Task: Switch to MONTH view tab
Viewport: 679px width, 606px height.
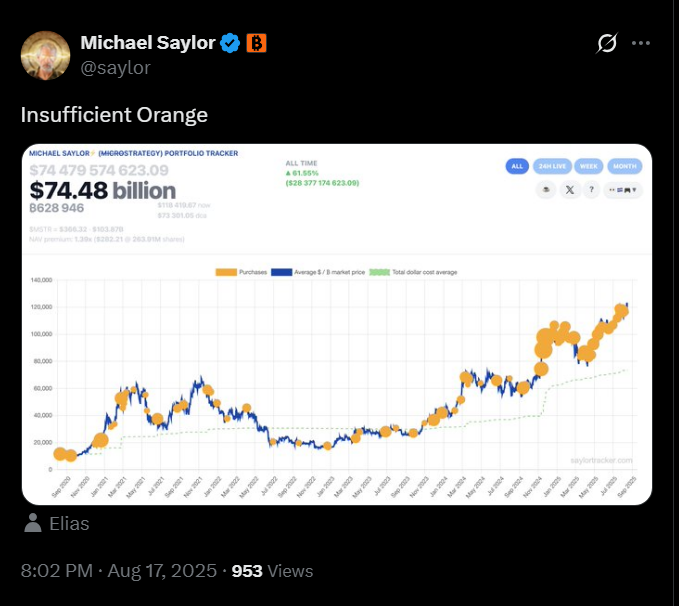Action: click(x=624, y=166)
